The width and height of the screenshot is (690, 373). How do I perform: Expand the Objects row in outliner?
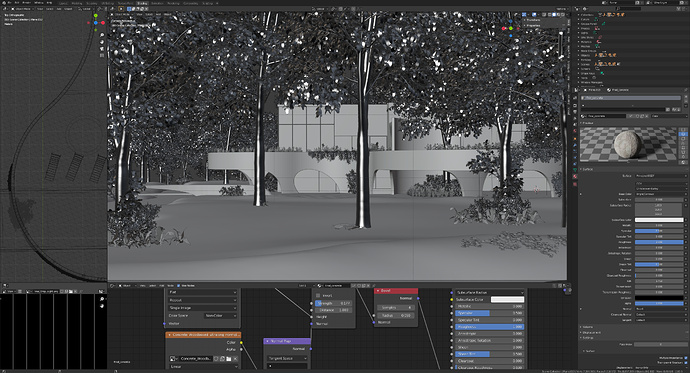(579, 55)
